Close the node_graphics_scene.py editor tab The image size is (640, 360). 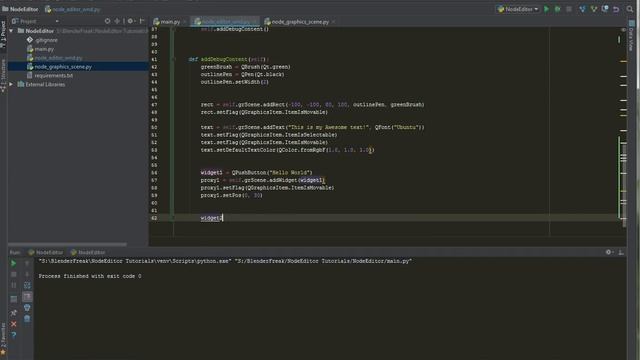[x=333, y=22]
